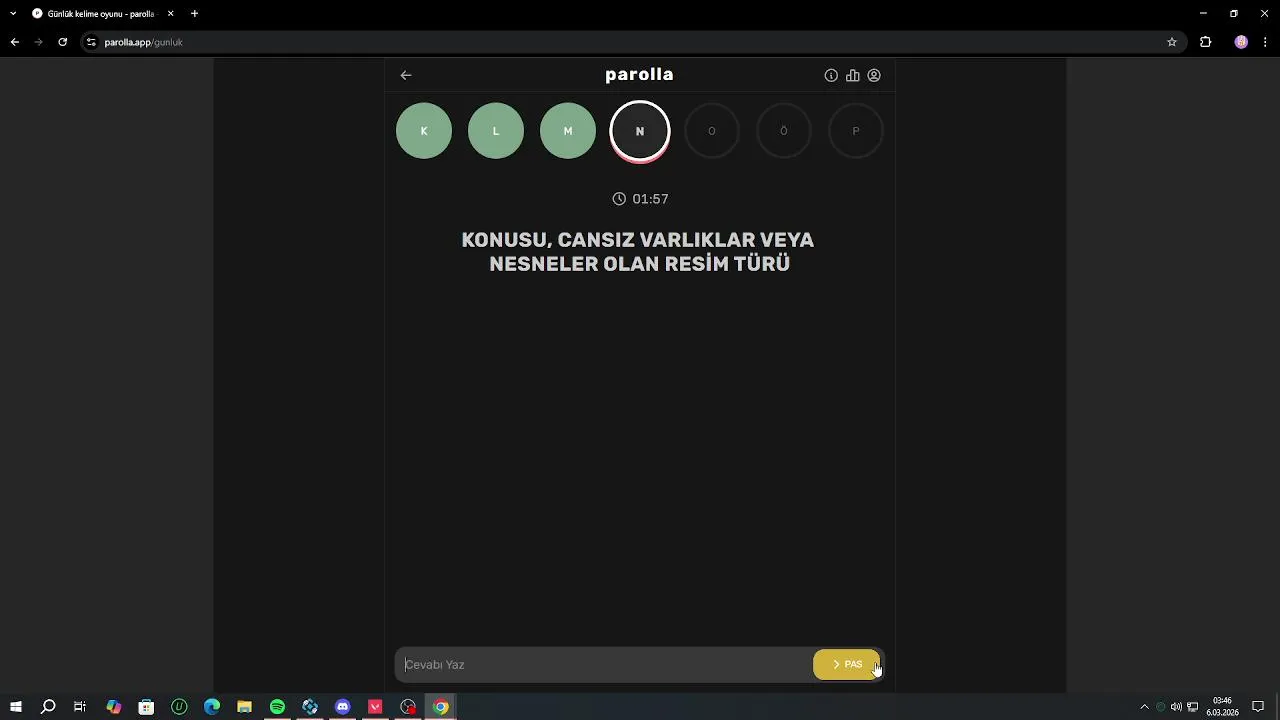Switch to Chrome in taskbar
Screen dimensions: 1280x720
441,707
